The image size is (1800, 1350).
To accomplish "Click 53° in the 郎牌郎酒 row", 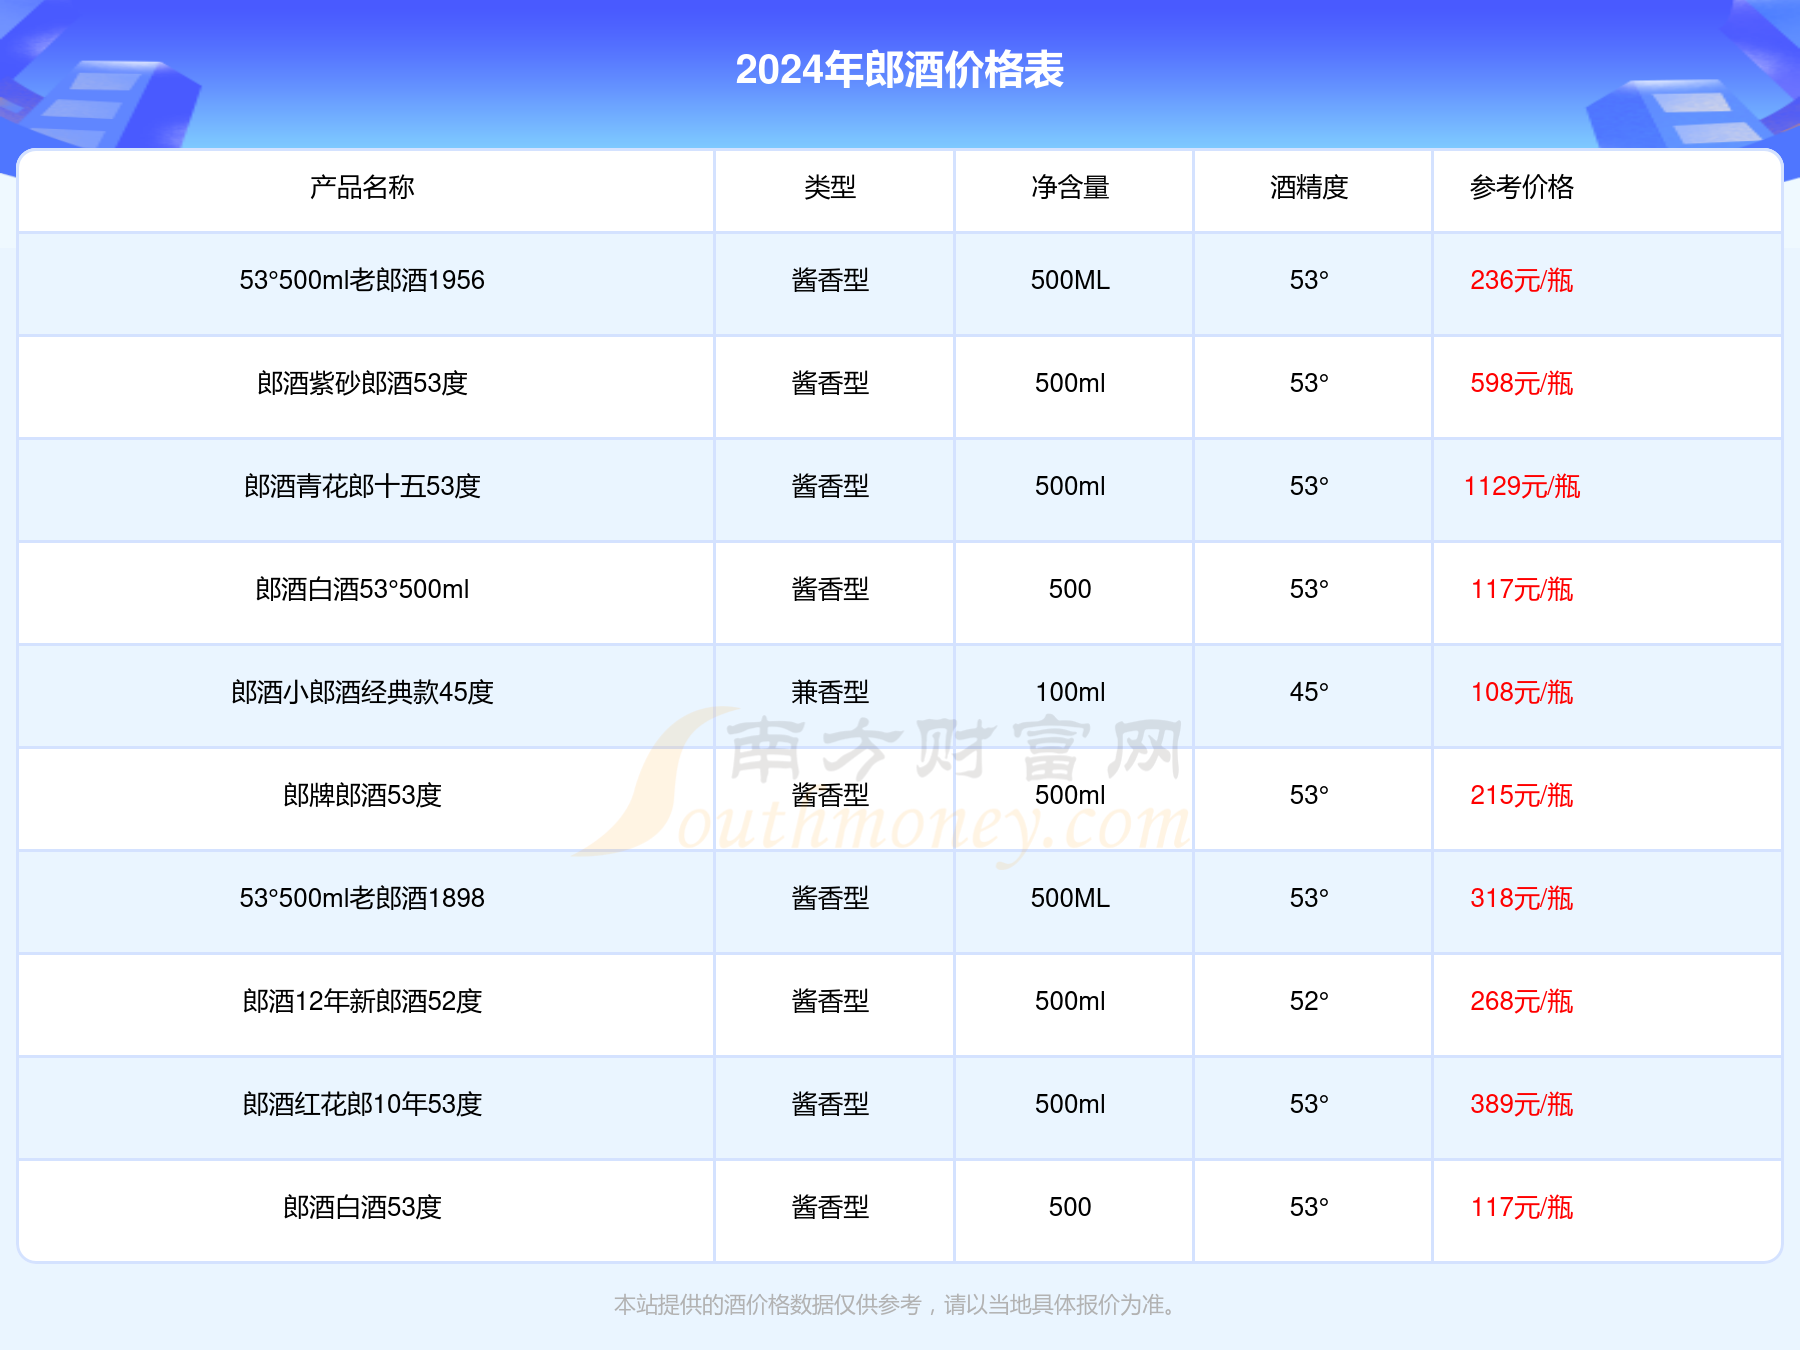I will tap(1309, 795).
